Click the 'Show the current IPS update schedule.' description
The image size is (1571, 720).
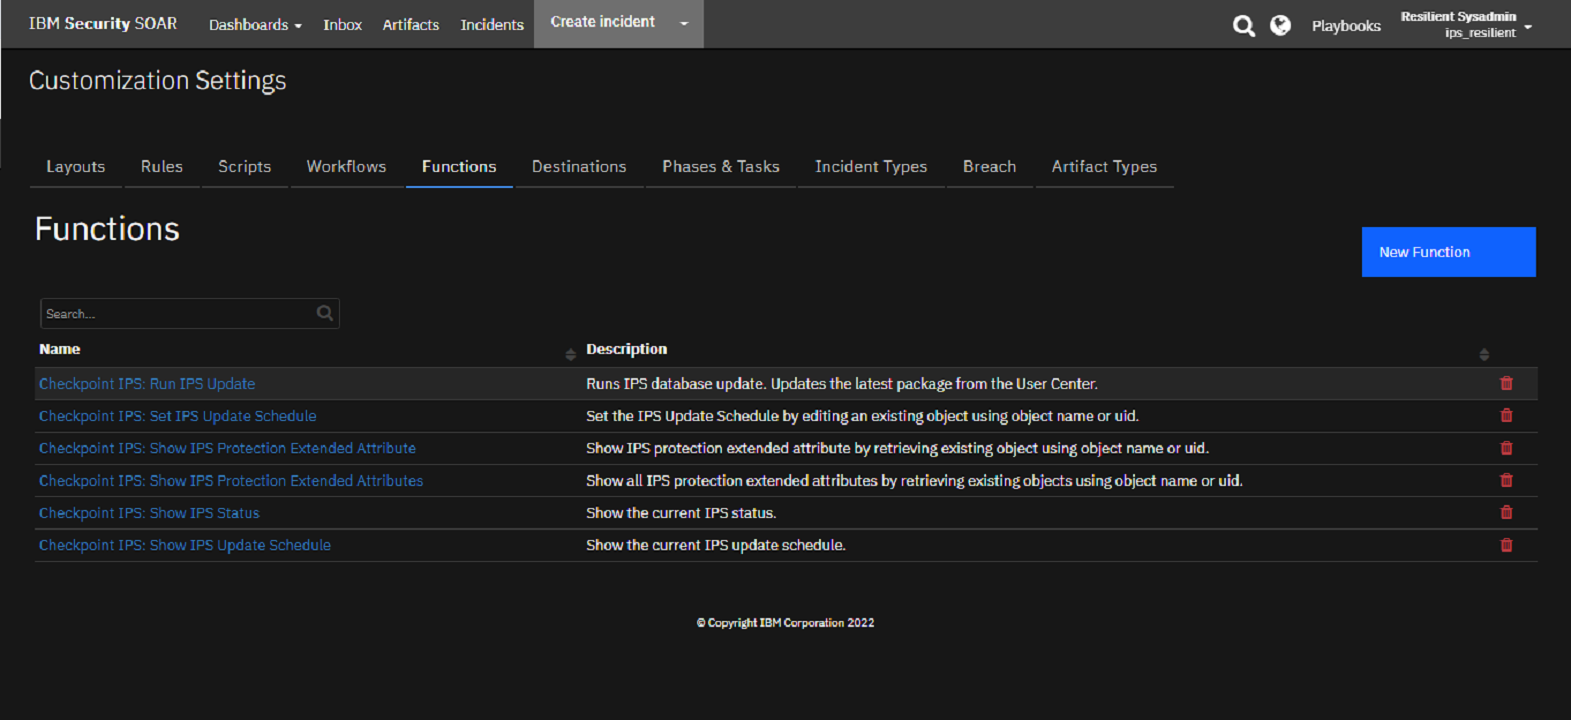tap(716, 545)
